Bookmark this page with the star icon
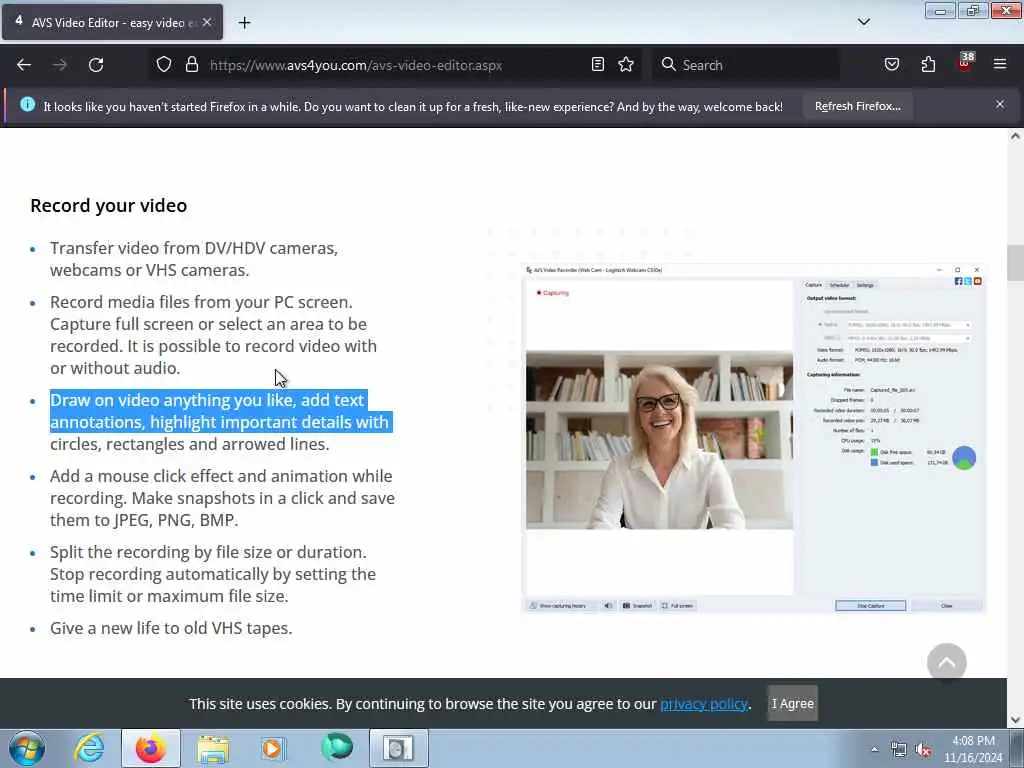This screenshot has height=768, width=1024. tap(626, 65)
